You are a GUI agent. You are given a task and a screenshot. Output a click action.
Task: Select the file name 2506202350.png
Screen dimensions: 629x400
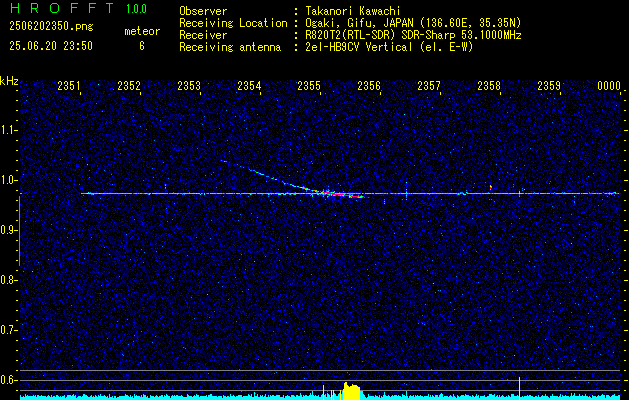click(51, 27)
